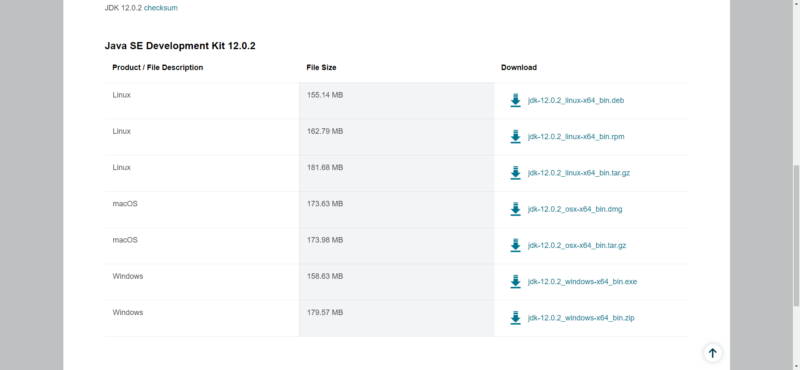Download jdk-12.0.2_linux-x64_bin.deb link
The height and width of the screenshot is (370, 800).
[576, 101]
